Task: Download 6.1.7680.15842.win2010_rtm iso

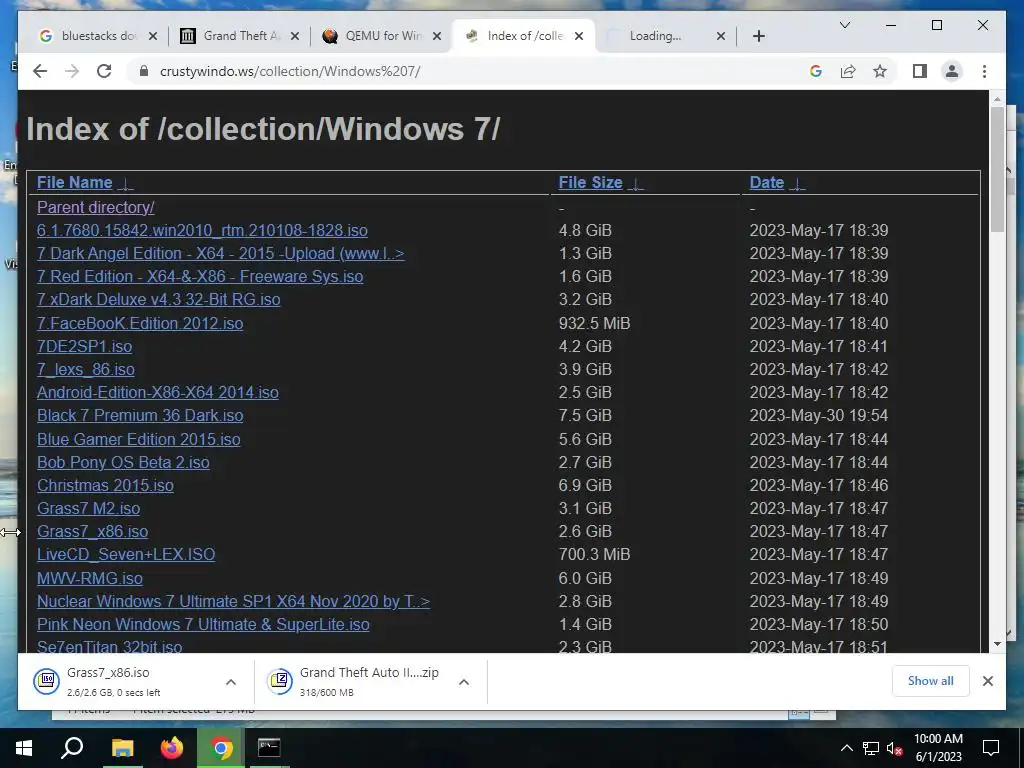Action: [x=202, y=230]
